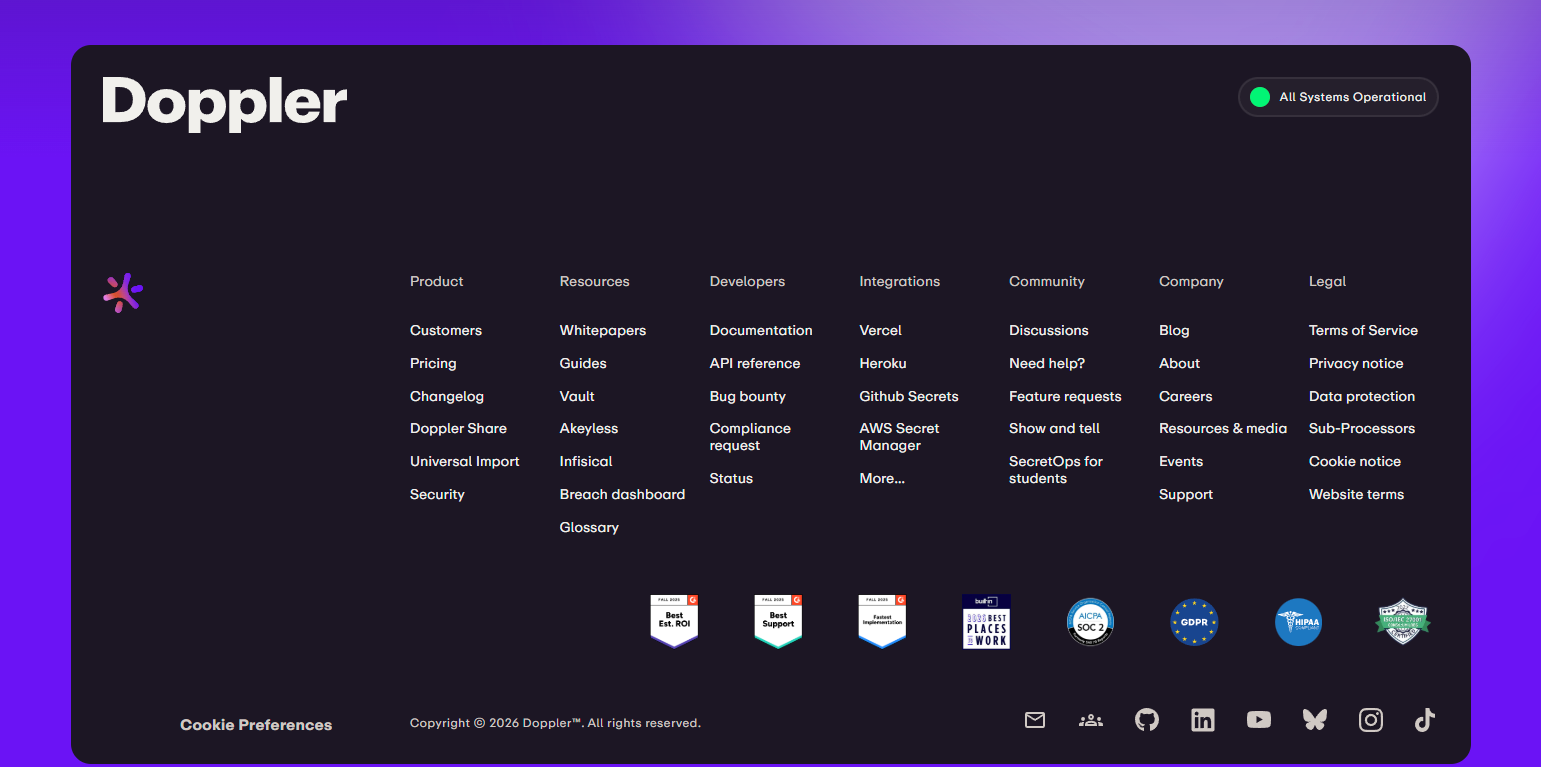Click the HIPAA compliance badge
This screenshot has width=1541, height=767.
point(1298,621)
